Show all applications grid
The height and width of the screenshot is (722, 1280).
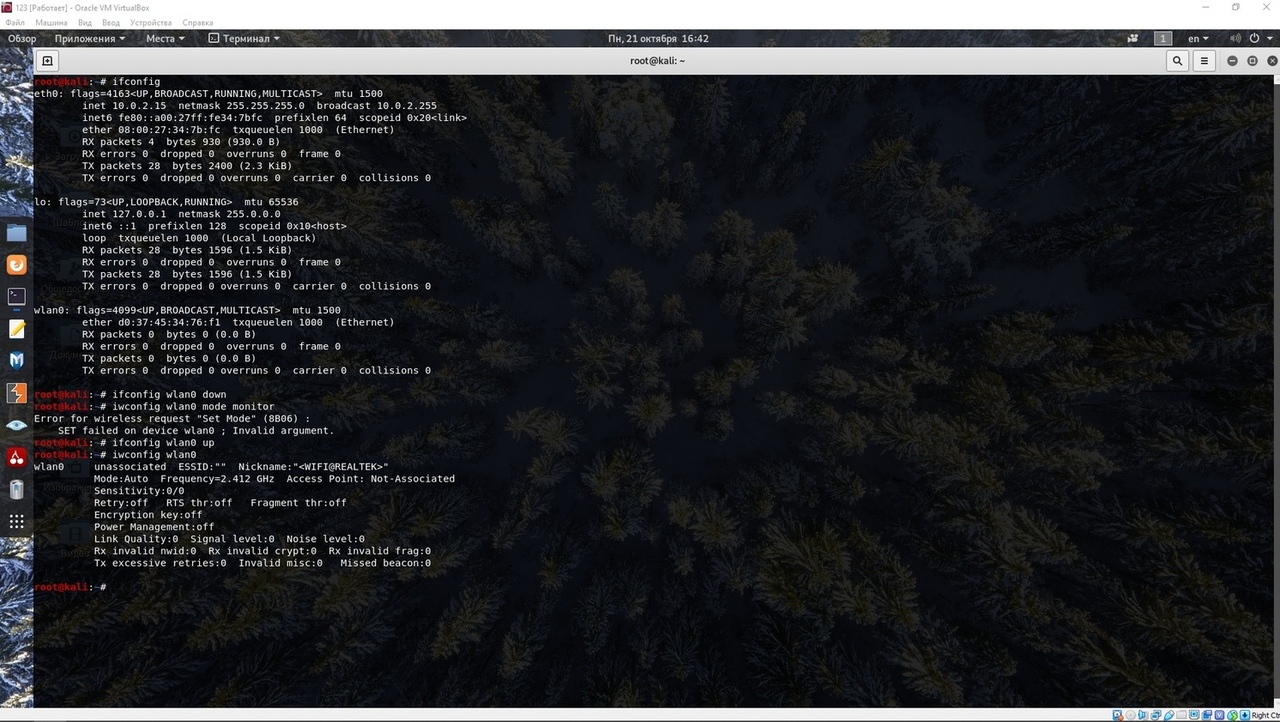click(16, 521)
